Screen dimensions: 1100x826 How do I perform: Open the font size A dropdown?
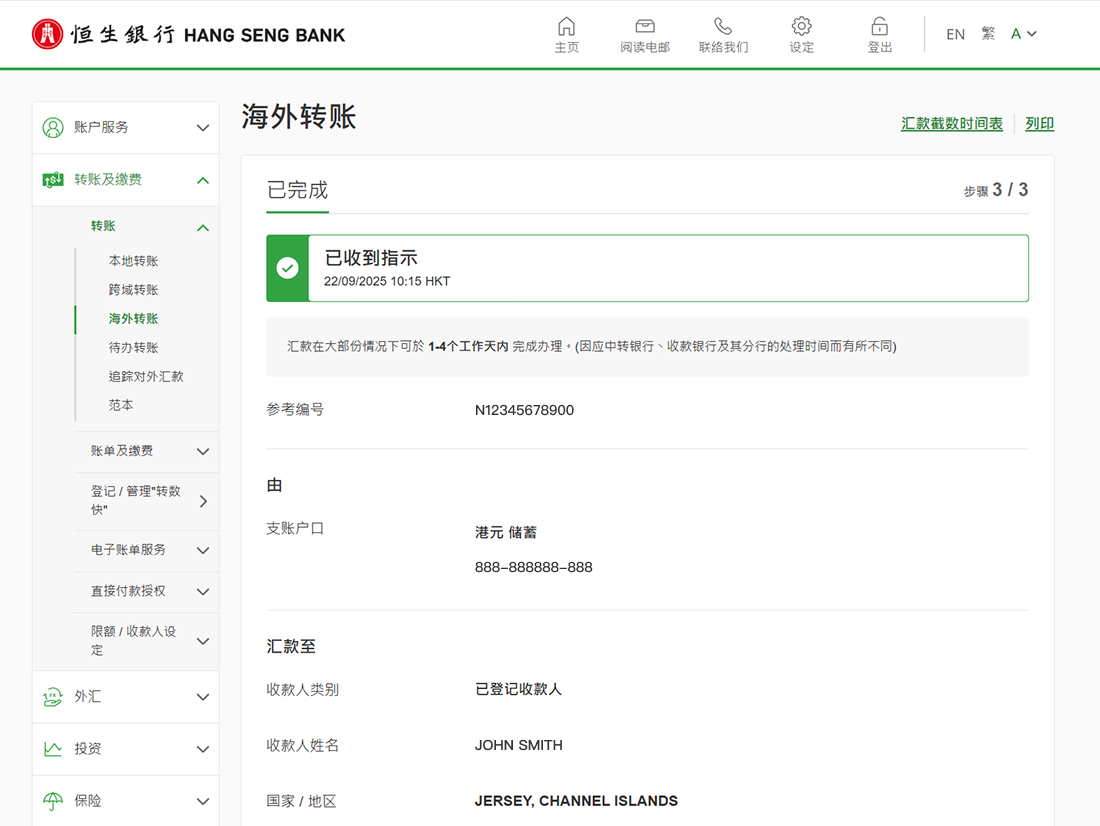(1022, 33)
